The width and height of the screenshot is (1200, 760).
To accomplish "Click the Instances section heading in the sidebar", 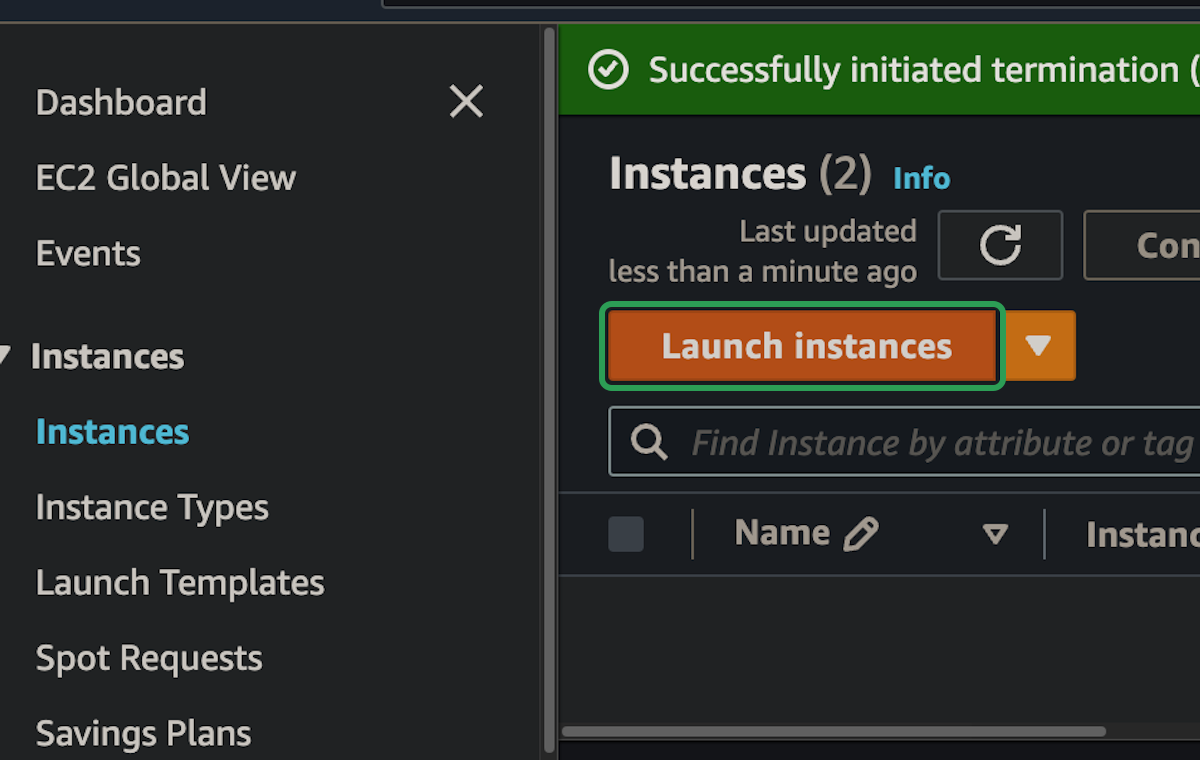I will click(x=107, y=356).
